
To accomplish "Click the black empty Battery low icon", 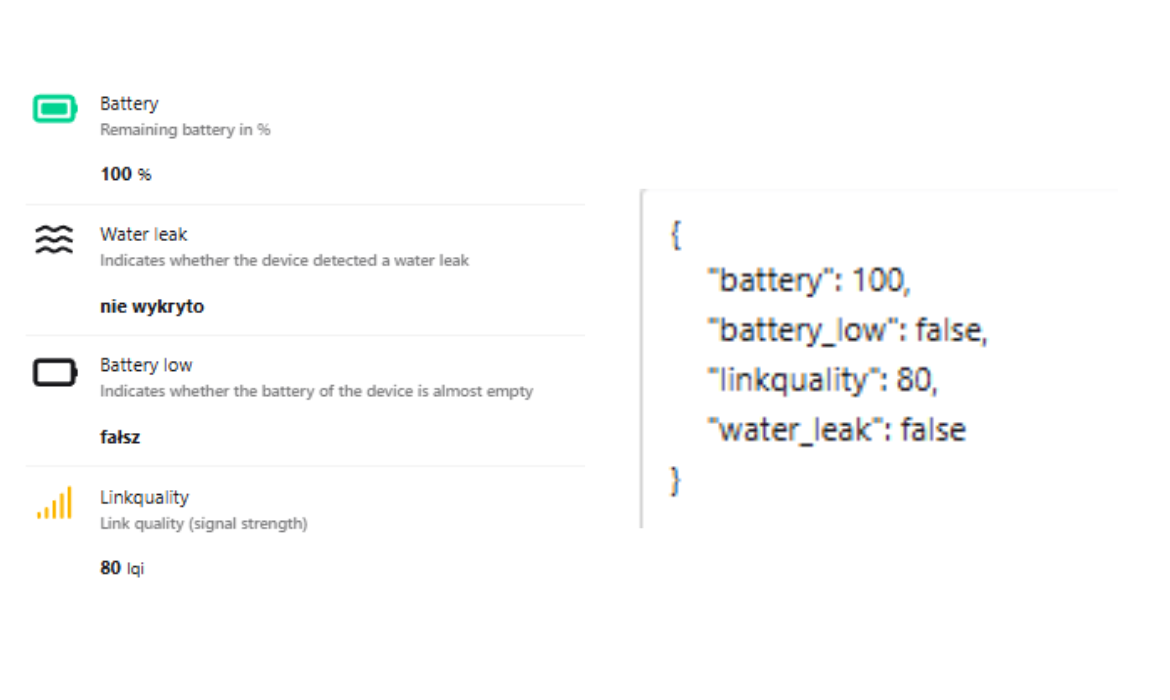I will point(54,372).
